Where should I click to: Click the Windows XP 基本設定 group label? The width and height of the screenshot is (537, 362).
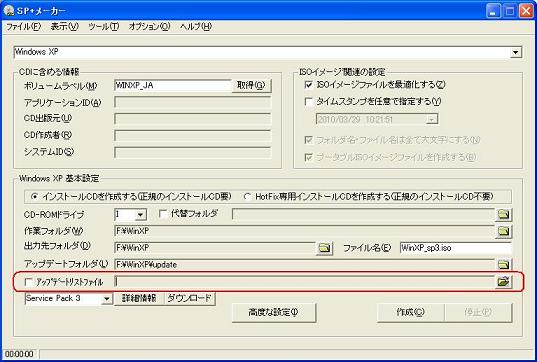[59, 178]
